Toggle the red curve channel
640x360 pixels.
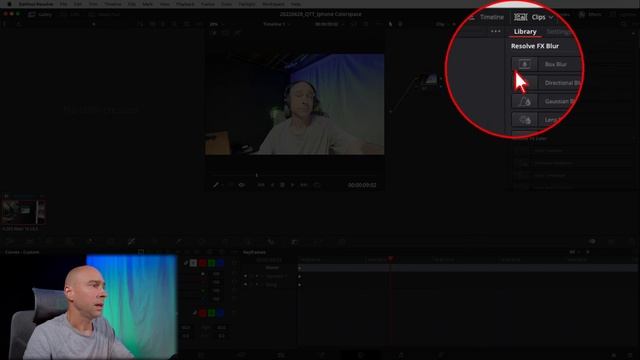[x=202, y=263]
